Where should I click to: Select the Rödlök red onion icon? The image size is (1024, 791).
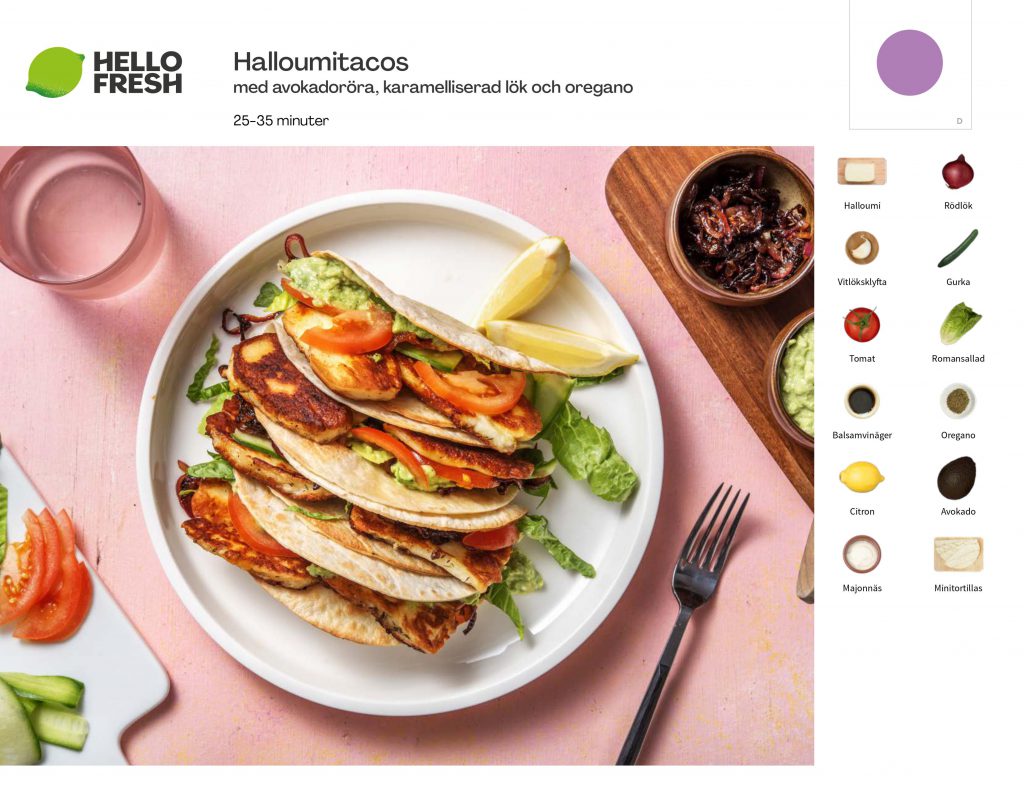coord(957,172)
